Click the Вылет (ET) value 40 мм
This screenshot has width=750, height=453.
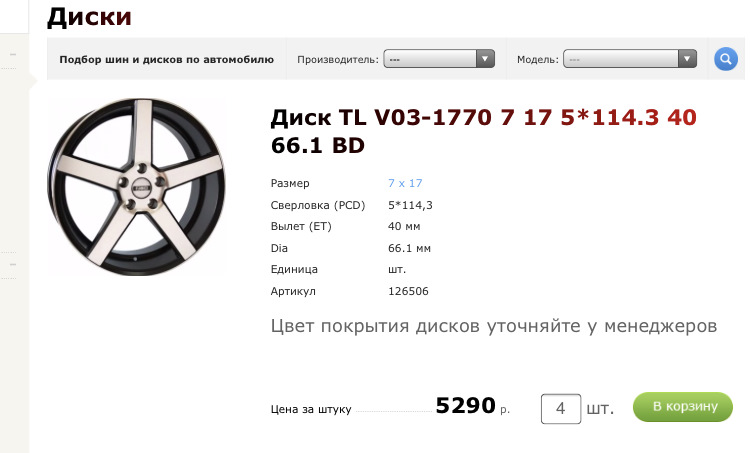tap(404, 226)
